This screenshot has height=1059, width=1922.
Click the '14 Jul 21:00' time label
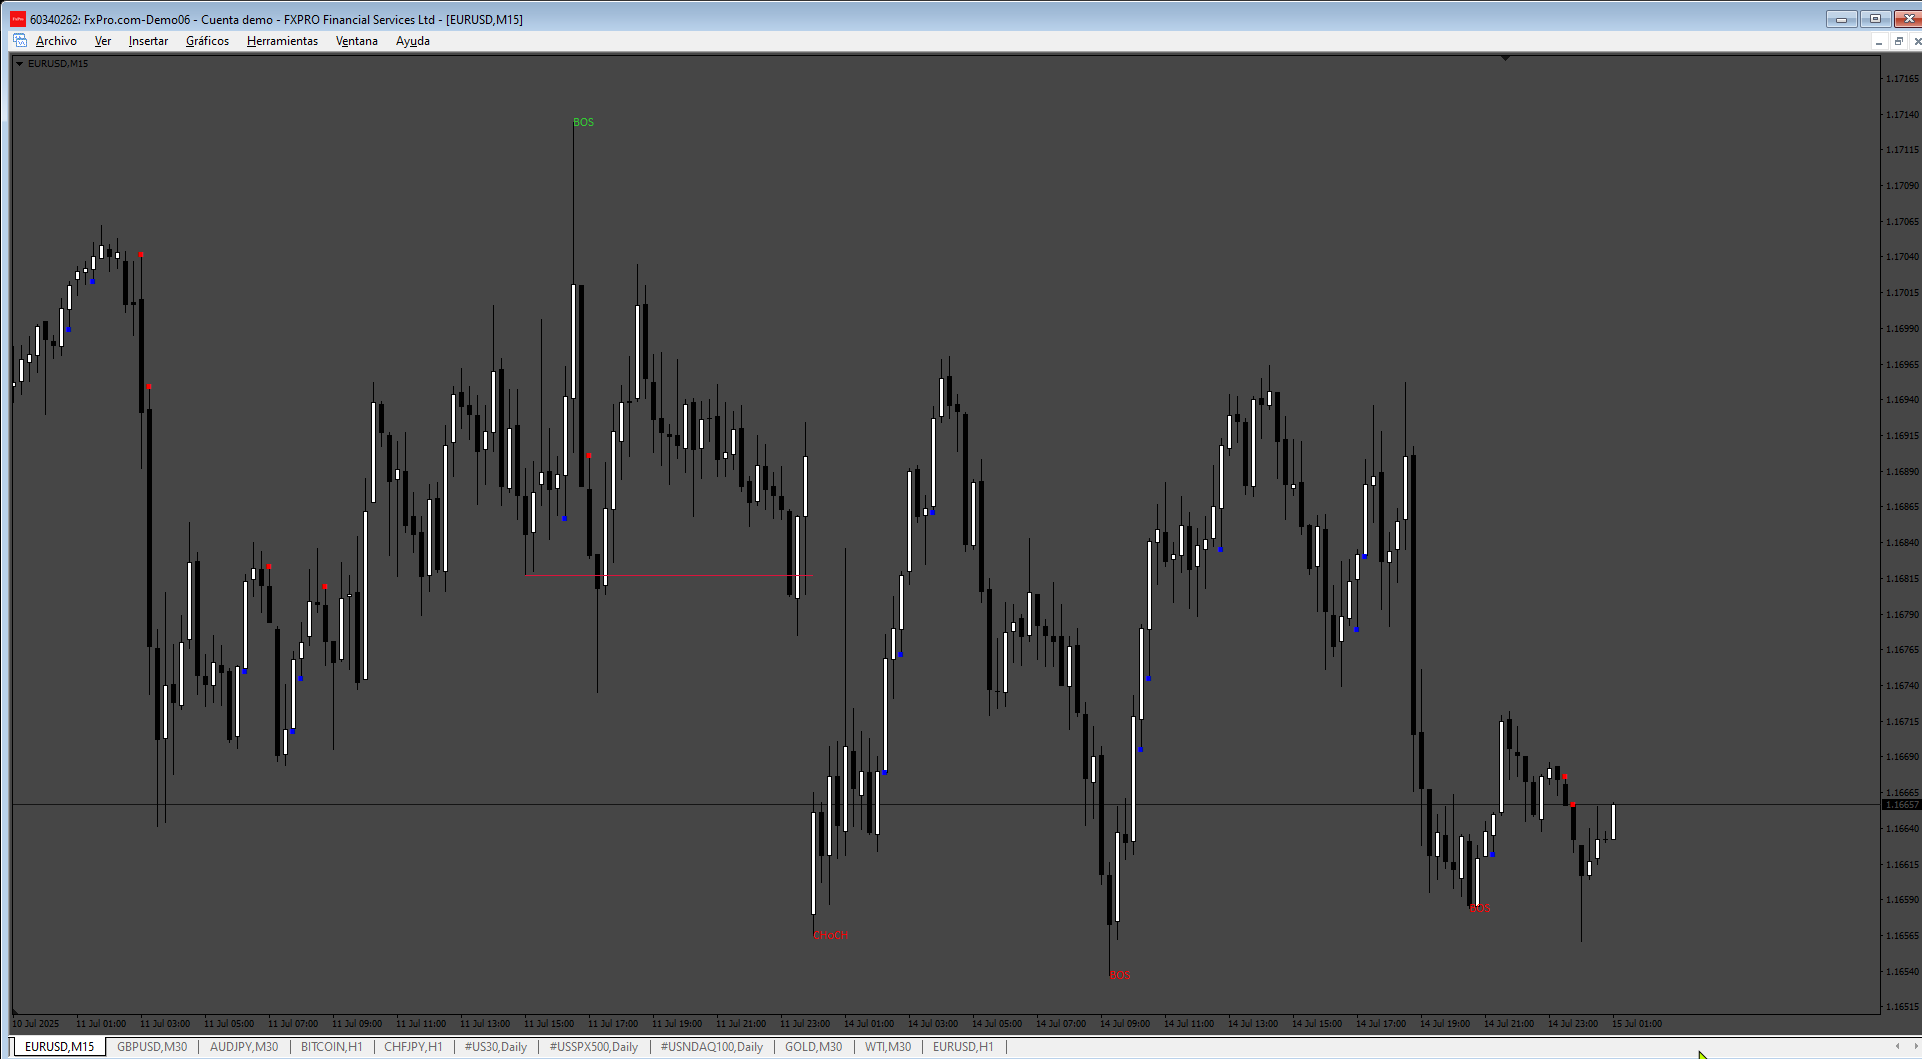click(x=1509, y=1024)
